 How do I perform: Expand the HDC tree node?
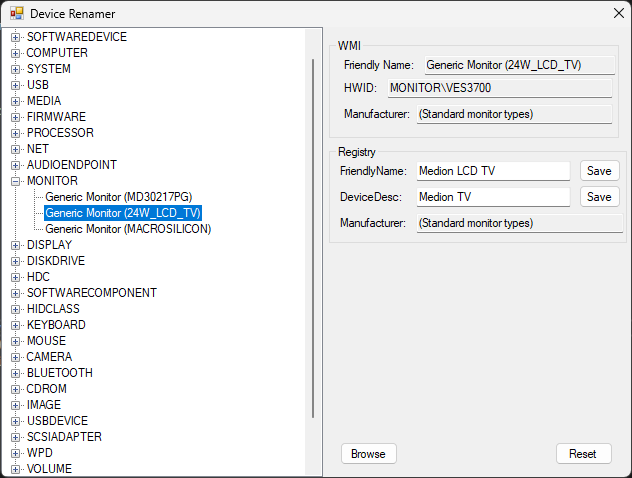15,277
